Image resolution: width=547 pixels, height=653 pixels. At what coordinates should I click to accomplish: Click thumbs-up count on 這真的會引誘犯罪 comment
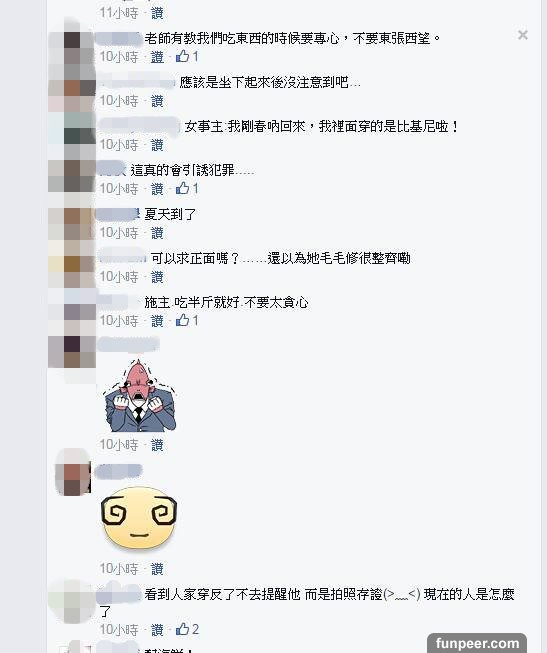pyautogui.click(x=187, y=189)
